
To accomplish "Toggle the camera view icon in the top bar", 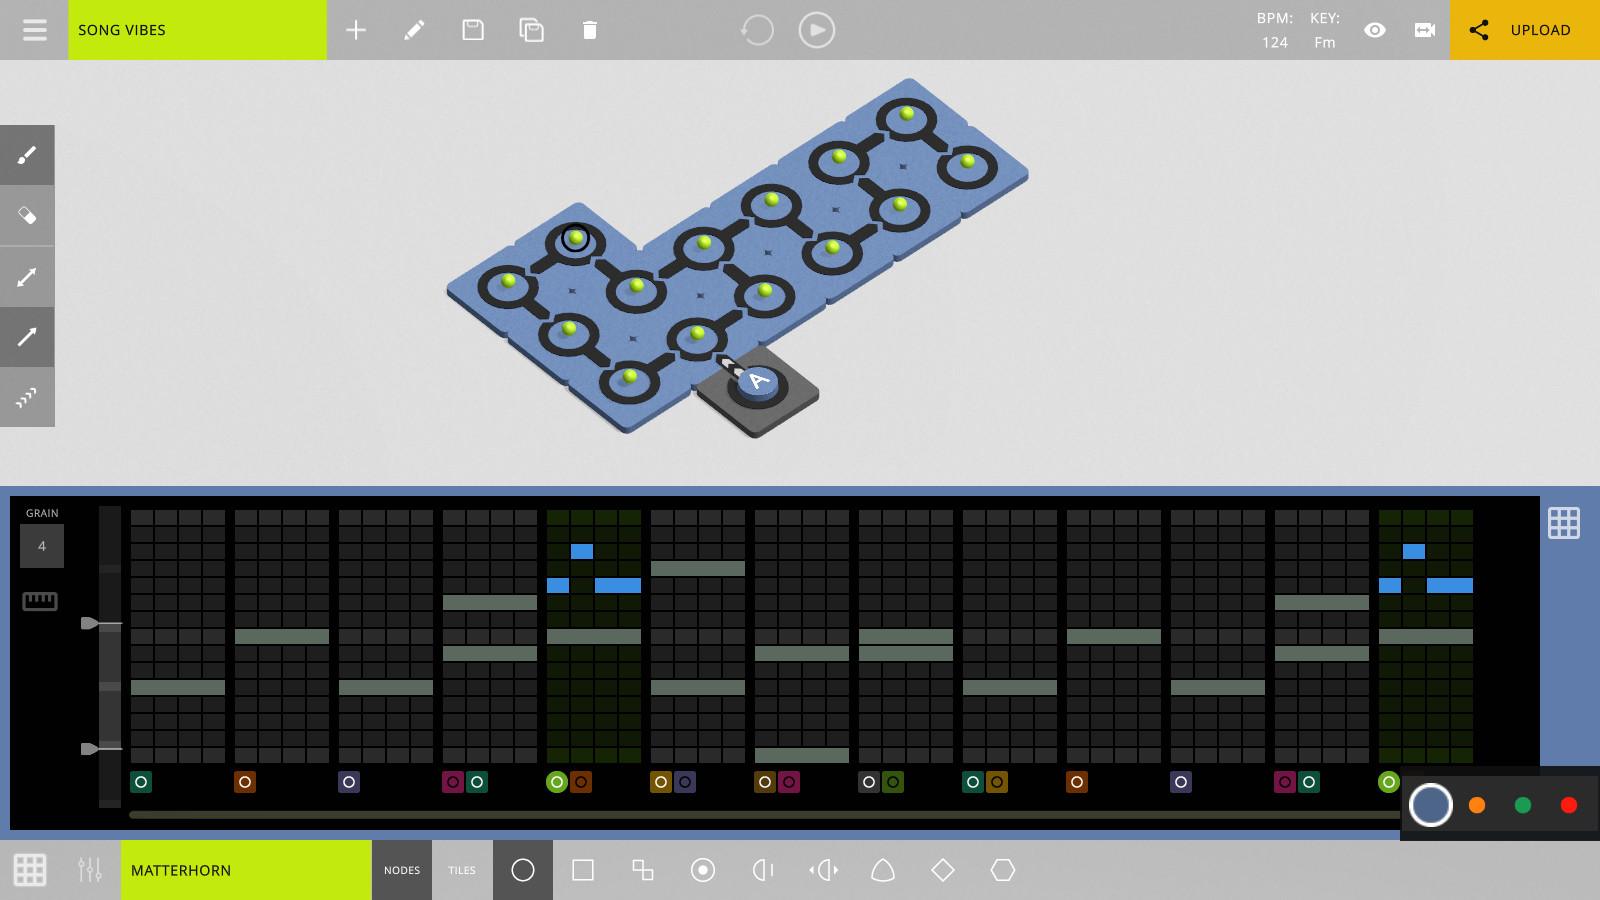I will [1424, 30].
